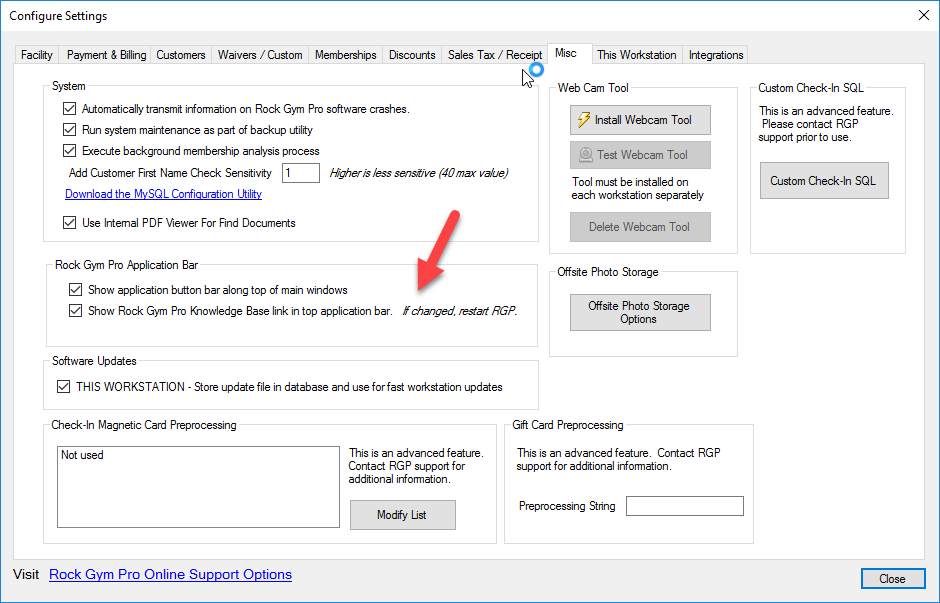Image resolution: width=940 pixels, height=603 pixels.
Task: Click the Preprocessing String input field
Action: tap(685, 506)
